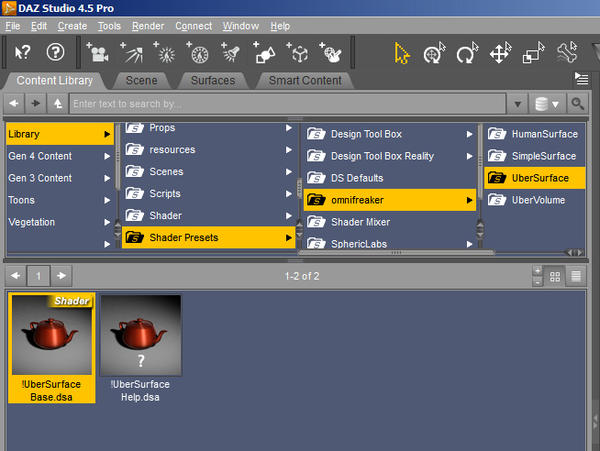600x451 pixels.
Task: Select the UberSurface folder
Action: pos(535,178)
